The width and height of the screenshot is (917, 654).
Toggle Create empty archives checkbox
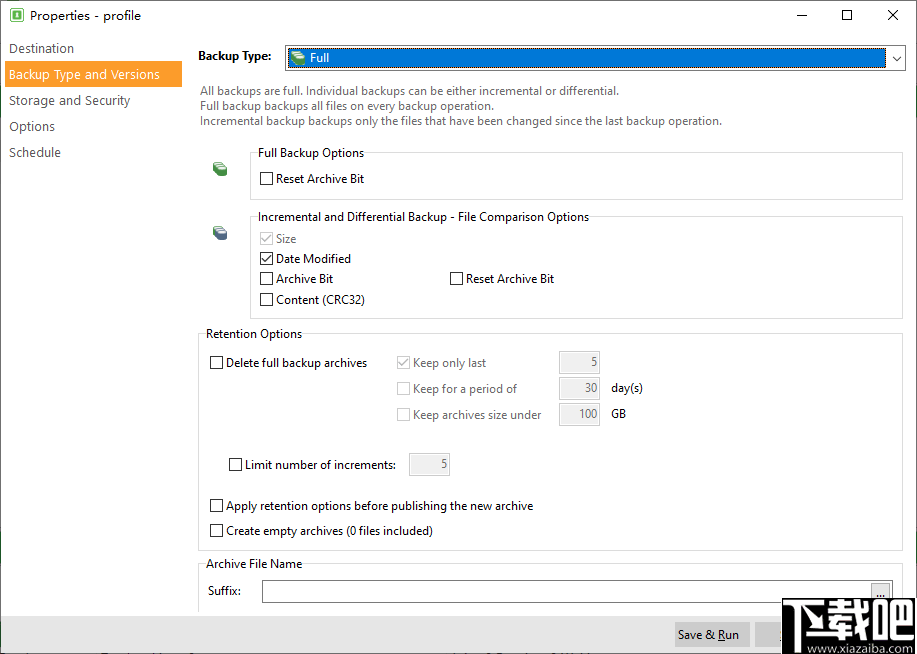point(217,531)
